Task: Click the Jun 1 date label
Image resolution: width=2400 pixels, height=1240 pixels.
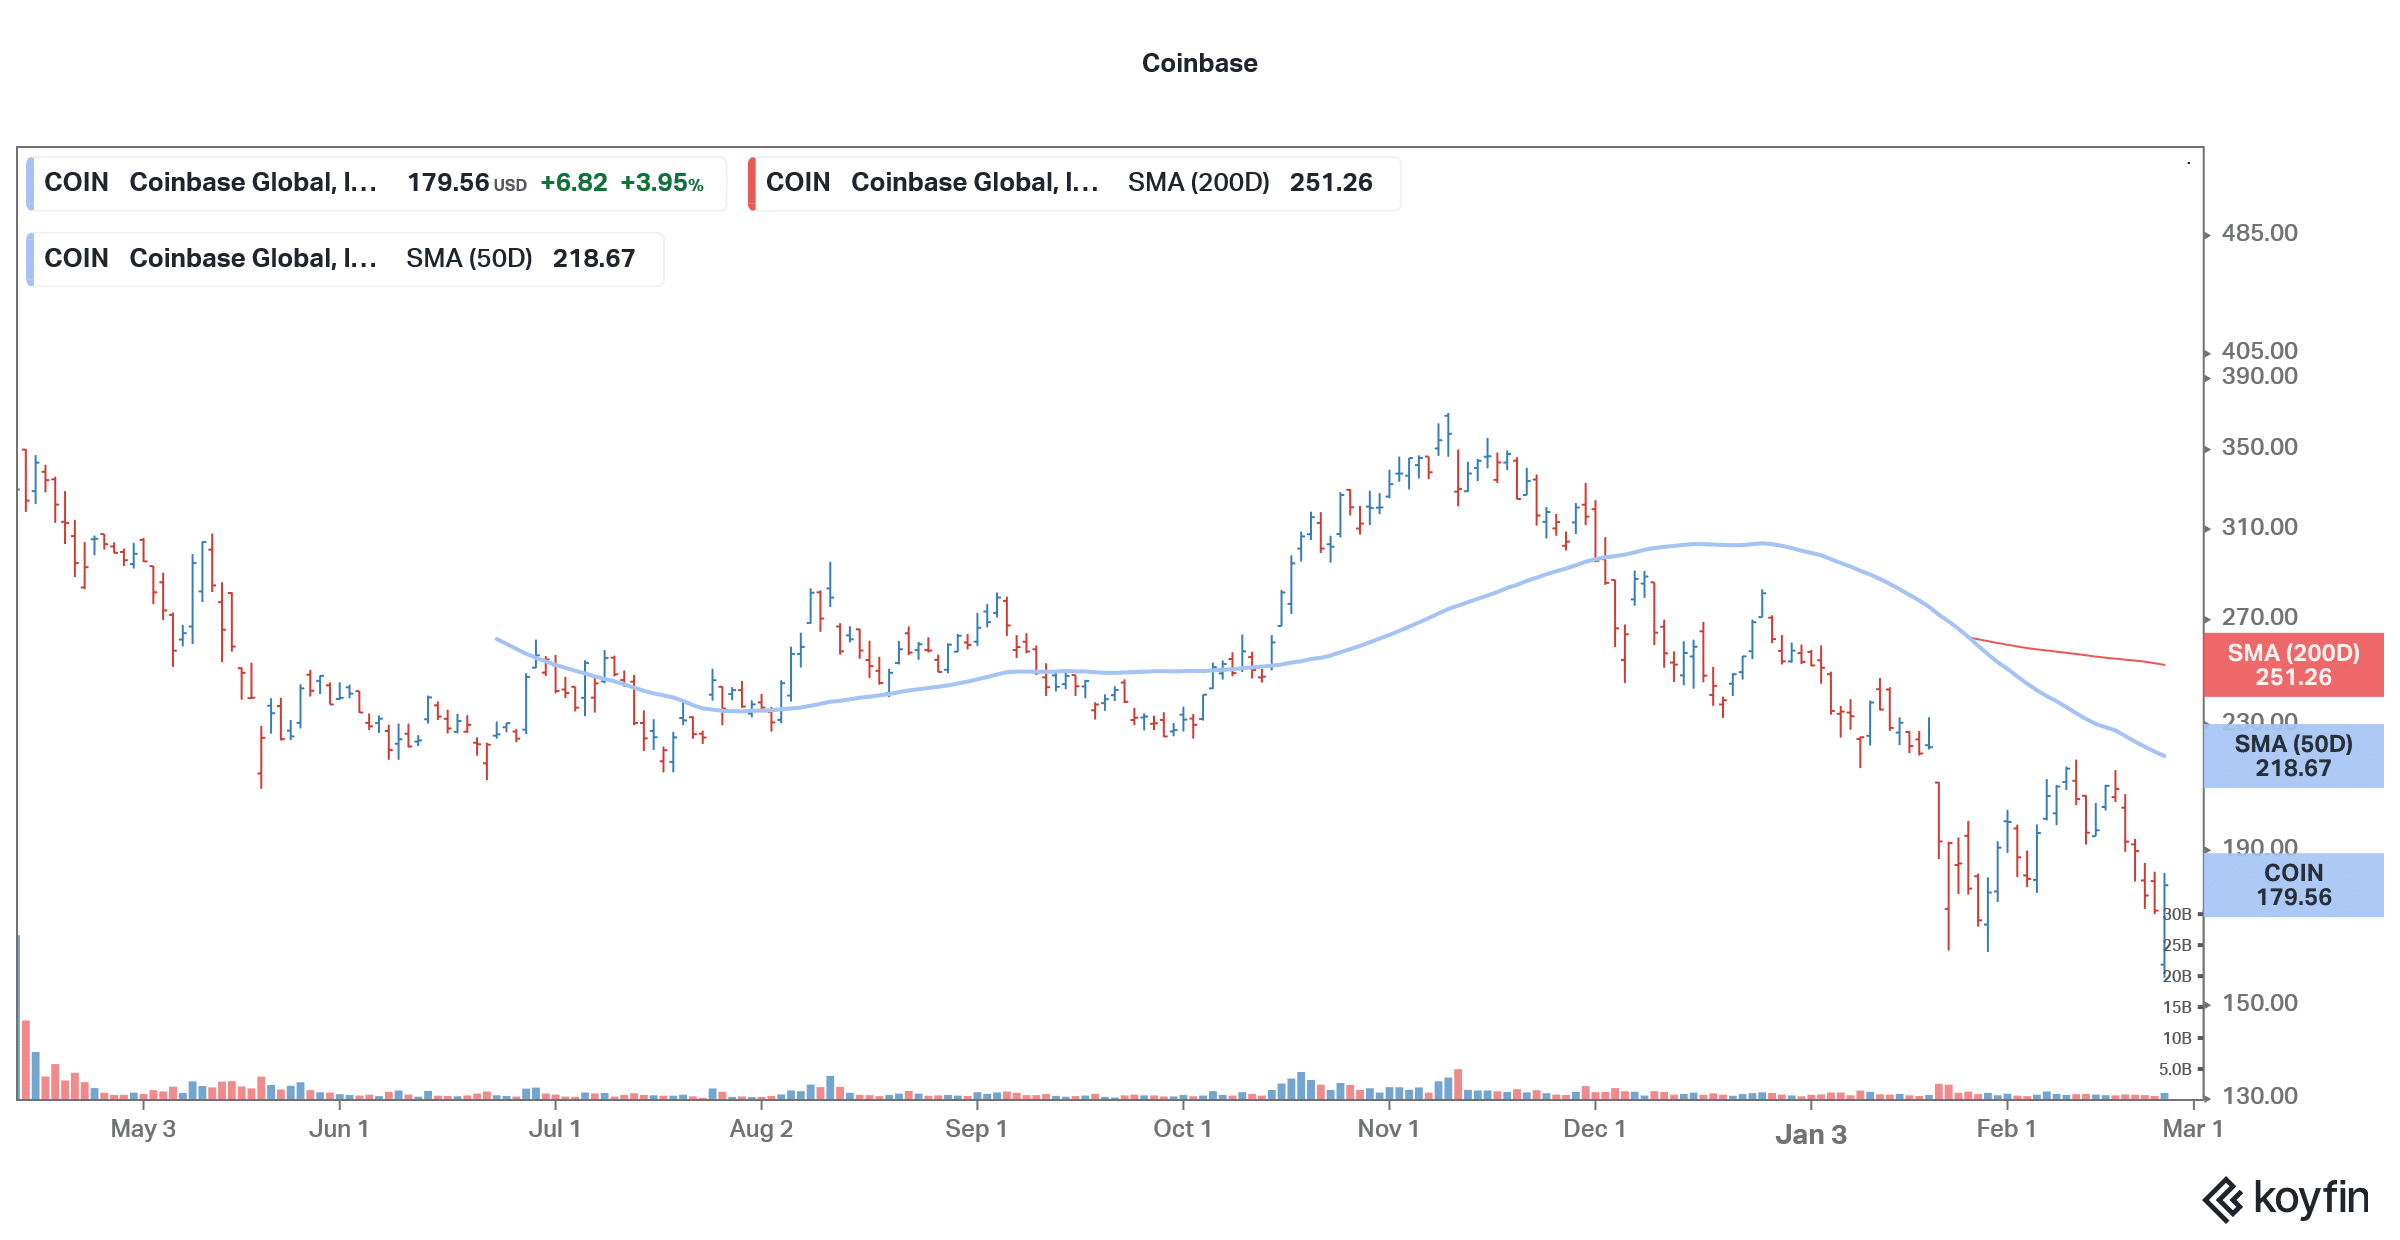Action: [x=339, y=1129]
